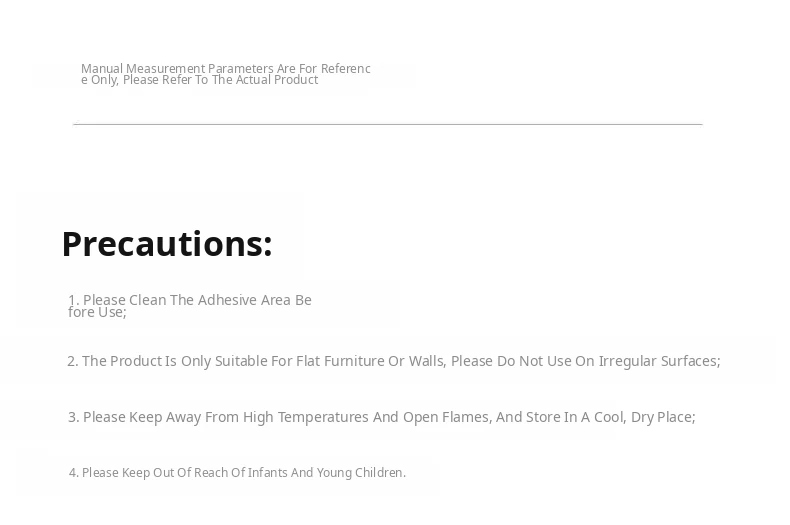Click the words "Manual Measurement" in the top note
Screen dimensions: 790x525
pos(143,68)
